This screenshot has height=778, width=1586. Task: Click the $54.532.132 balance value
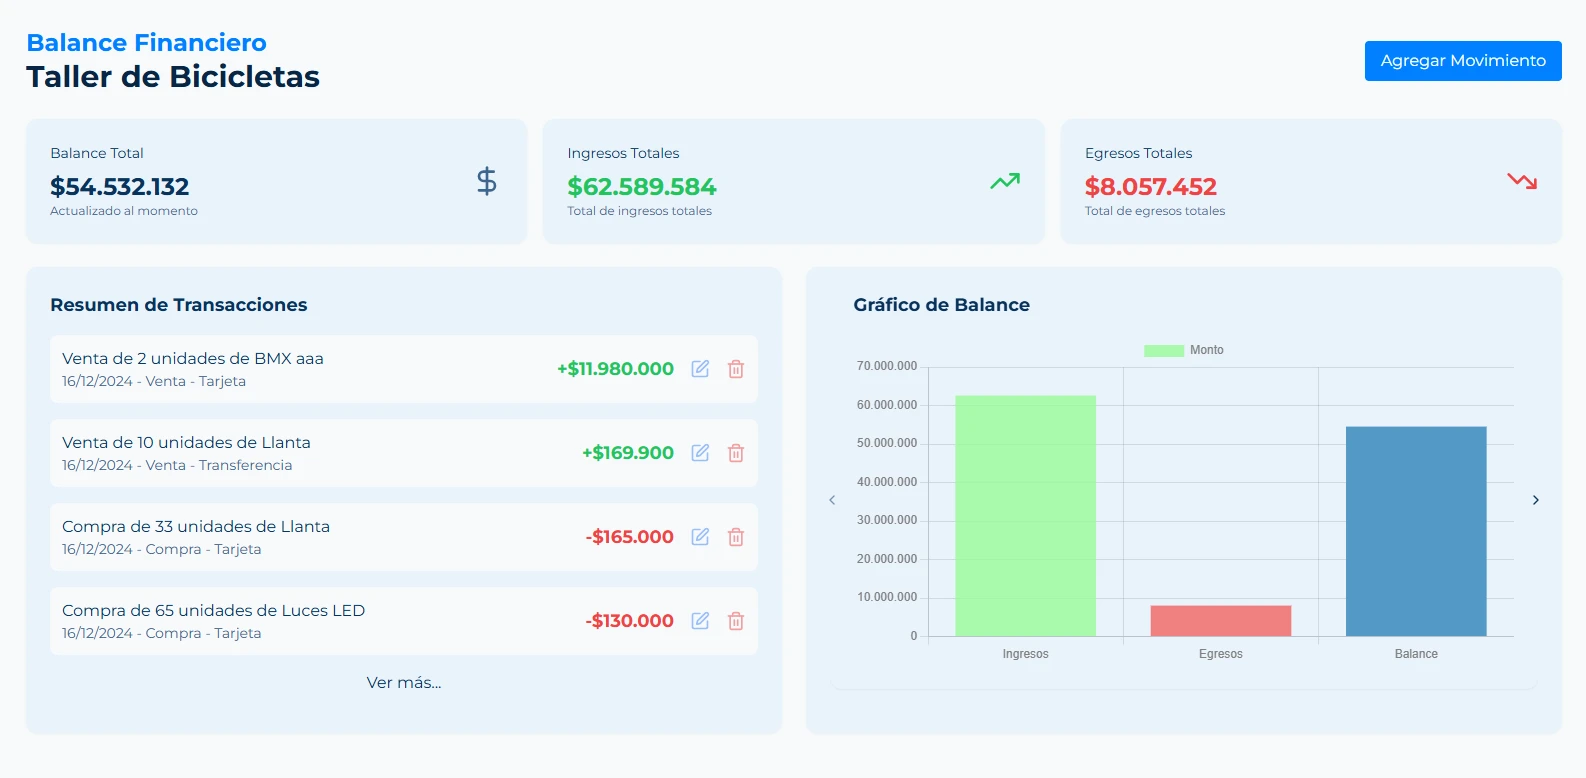(x=120, y=187)
